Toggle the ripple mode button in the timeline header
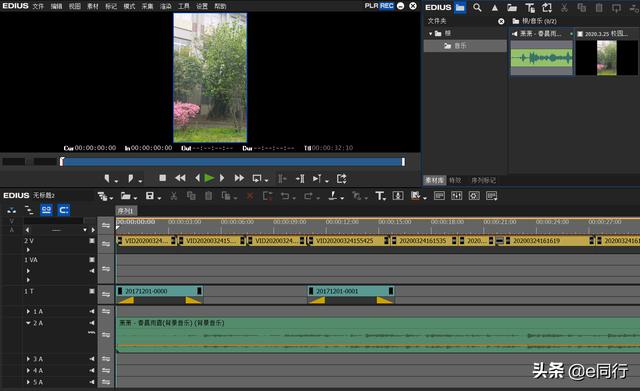 tap(29, 210)
